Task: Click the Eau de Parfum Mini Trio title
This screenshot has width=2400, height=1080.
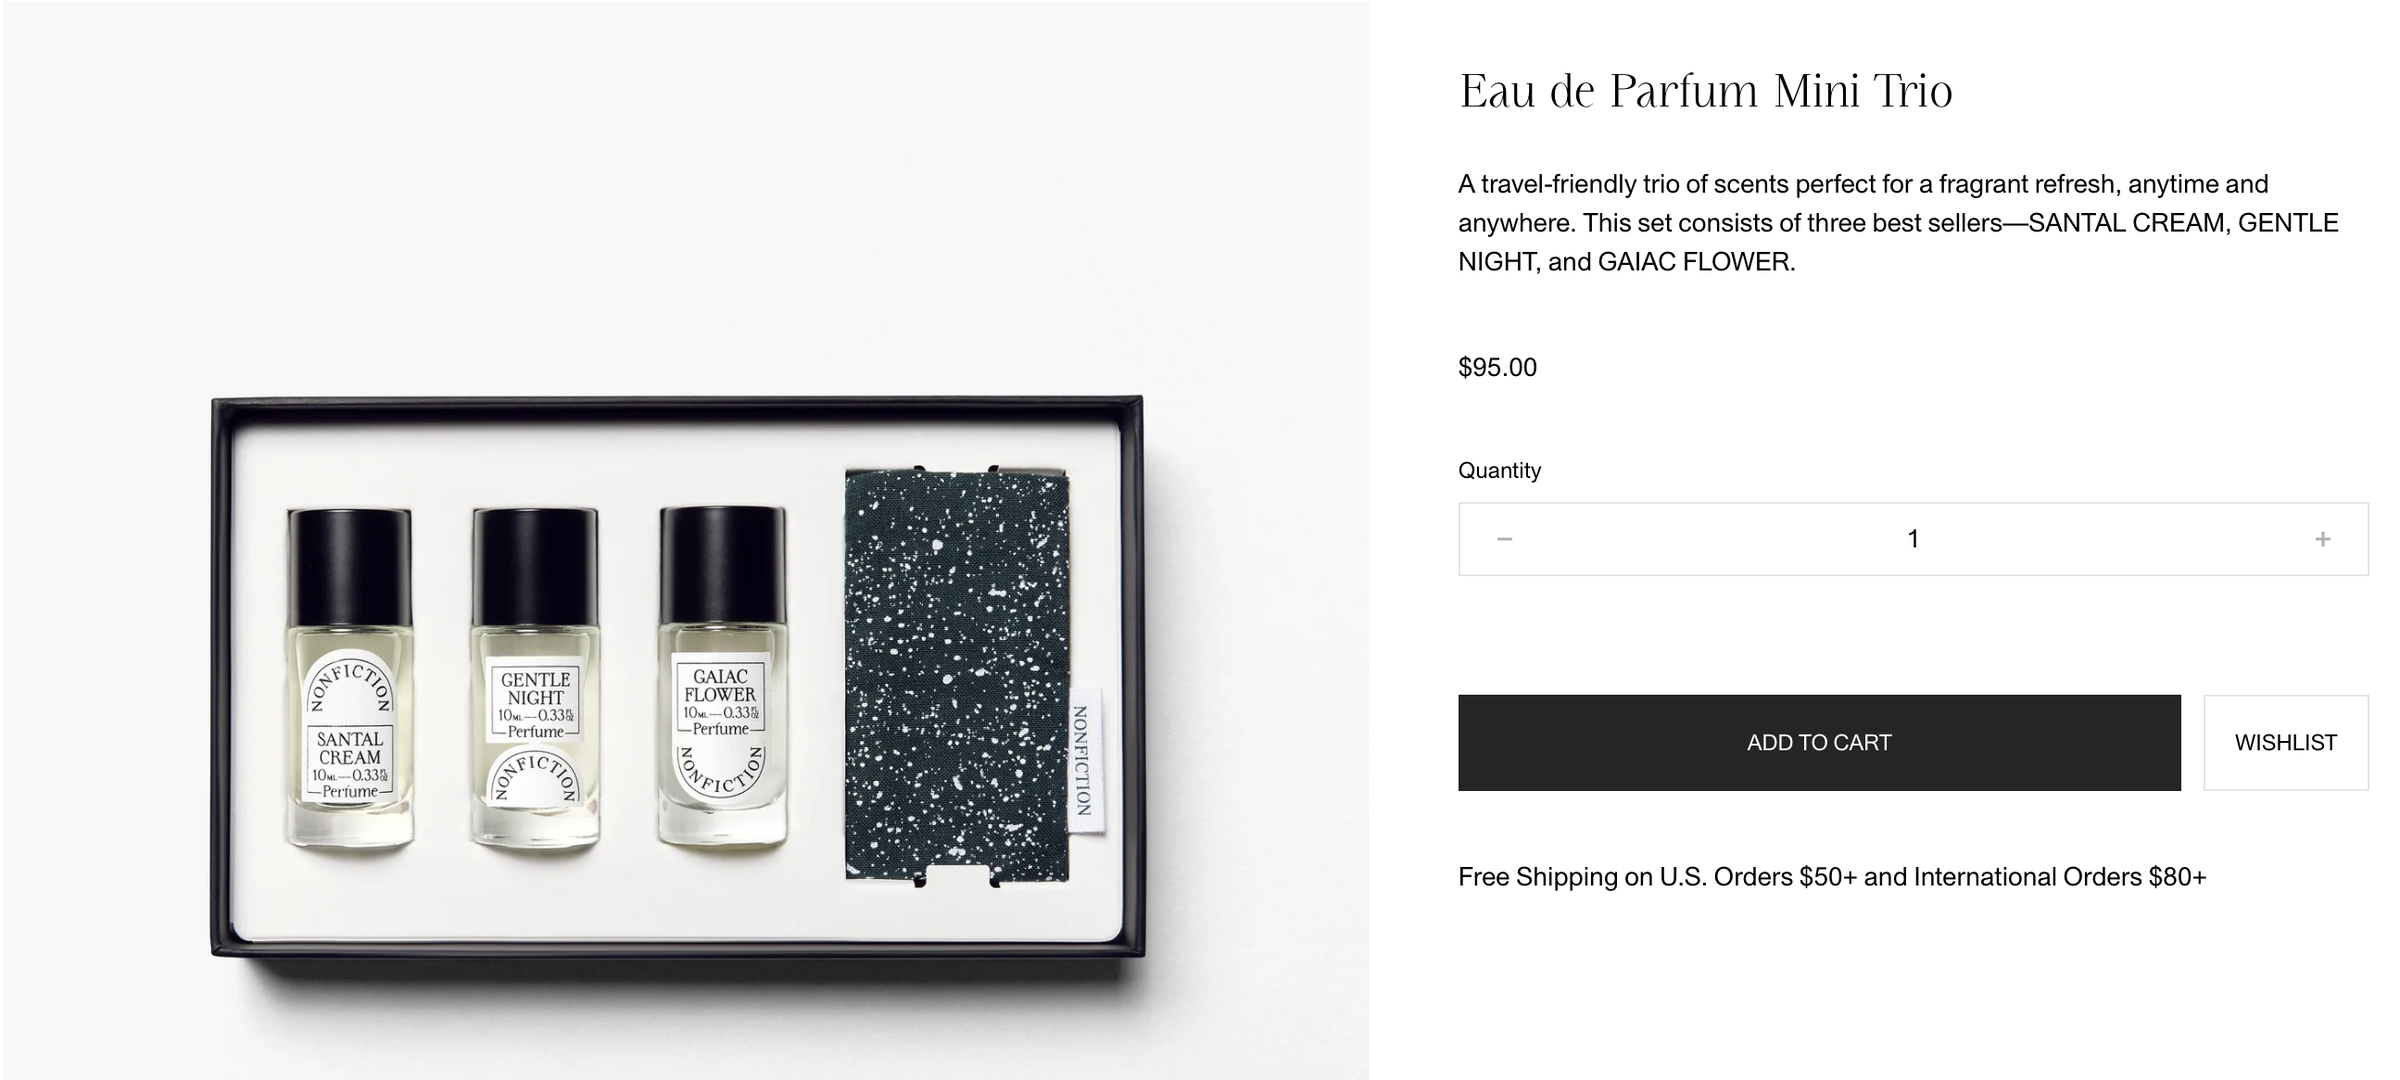Action: pyautogui.click(x=1705, y=92)
